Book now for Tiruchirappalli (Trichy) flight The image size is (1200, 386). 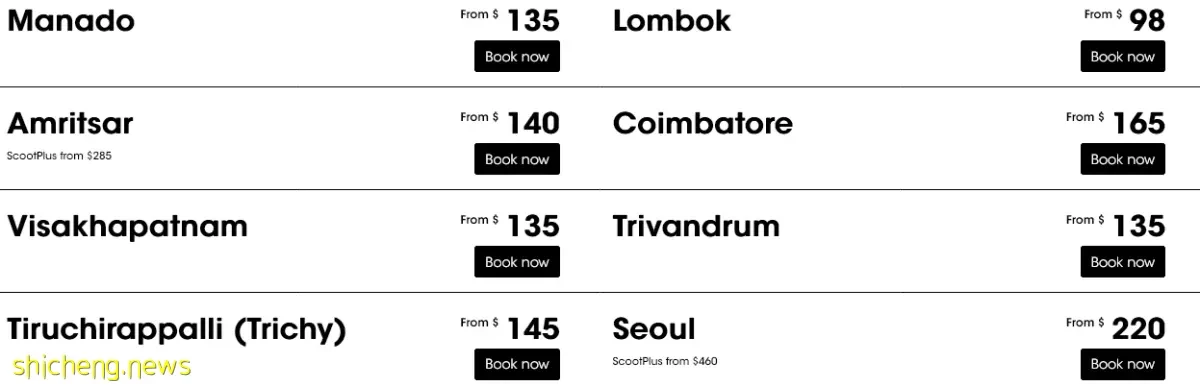(x=517, y=364)
